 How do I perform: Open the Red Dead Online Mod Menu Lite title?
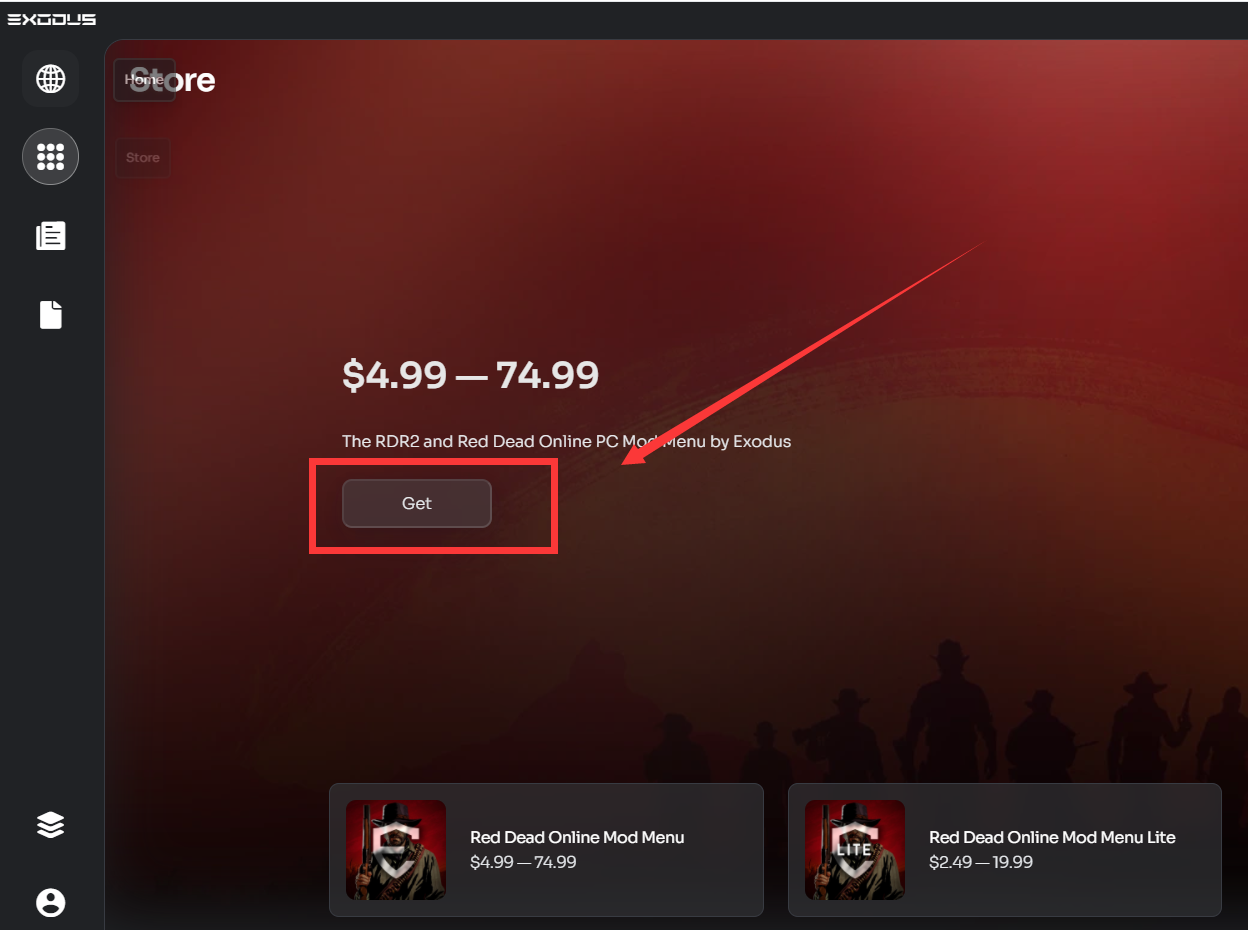point(1052,837)
